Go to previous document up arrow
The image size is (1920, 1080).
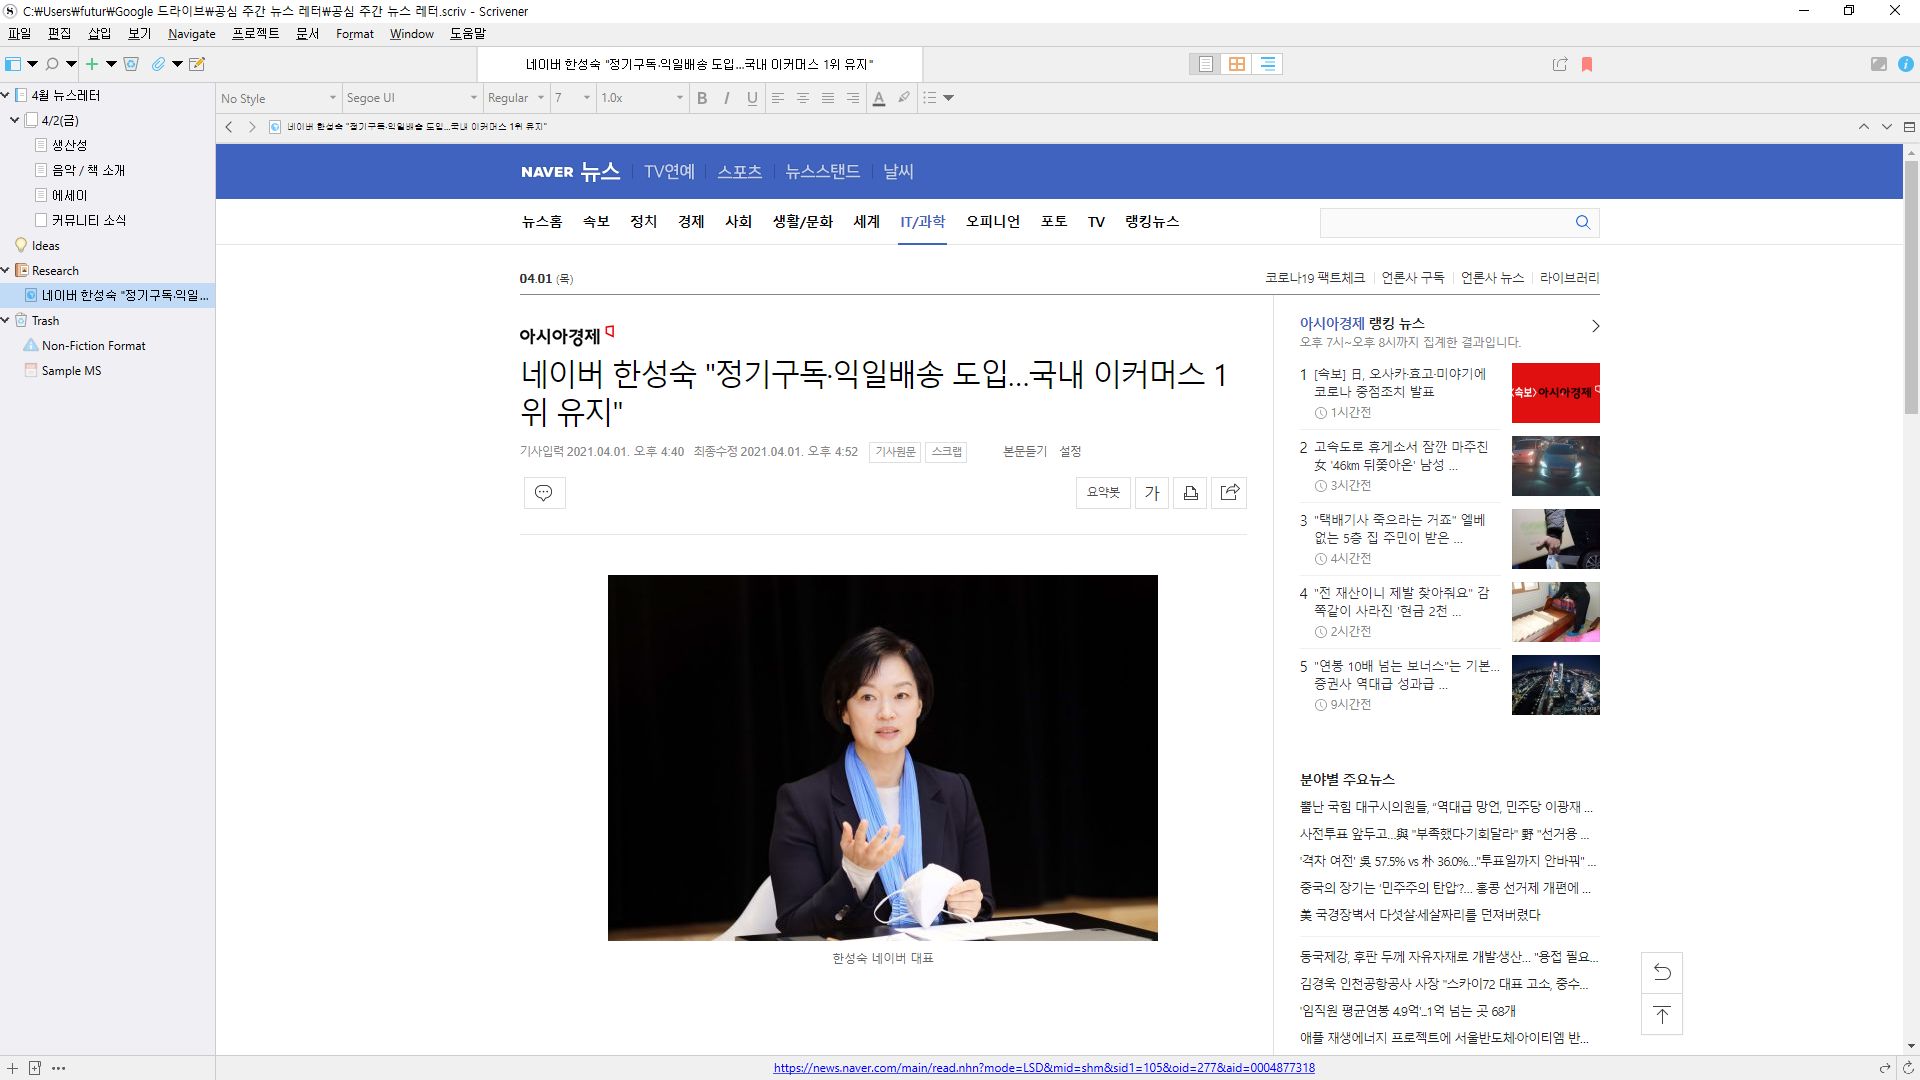(x=1864, y=127)
